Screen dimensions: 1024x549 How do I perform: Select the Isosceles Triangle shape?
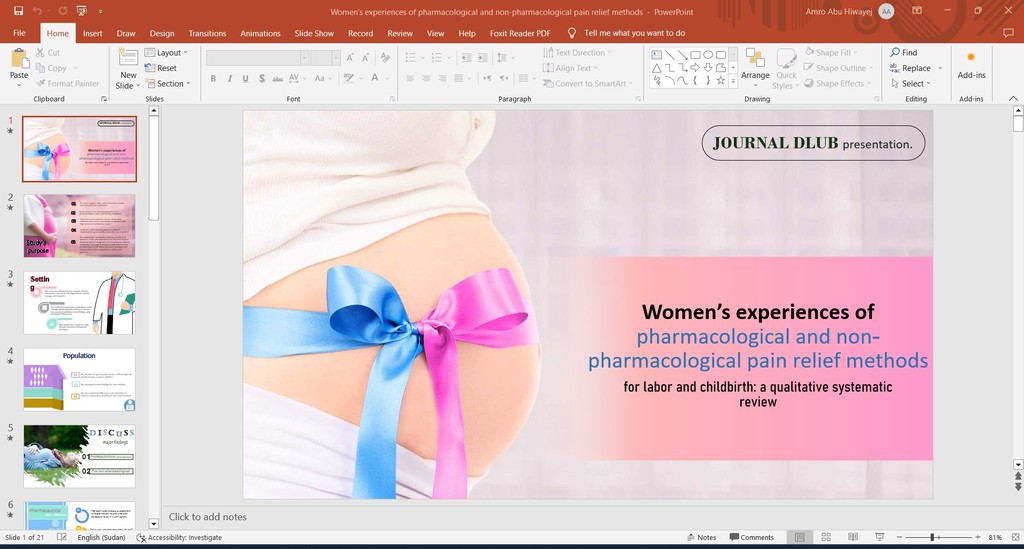(x=657, y=68)
